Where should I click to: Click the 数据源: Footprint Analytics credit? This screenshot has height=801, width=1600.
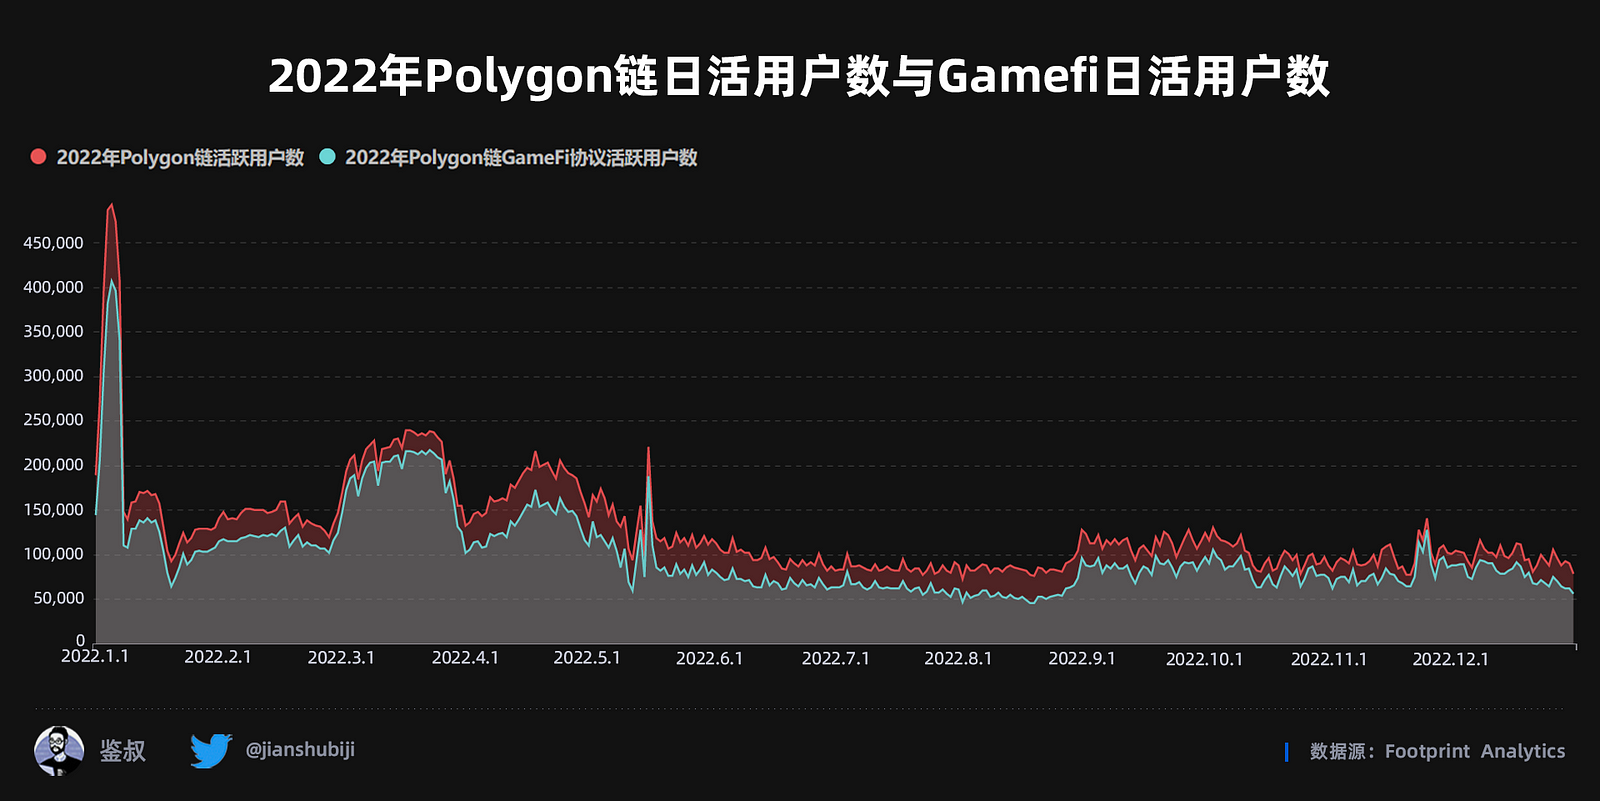pyautogui.click(x=1437, y=751)
